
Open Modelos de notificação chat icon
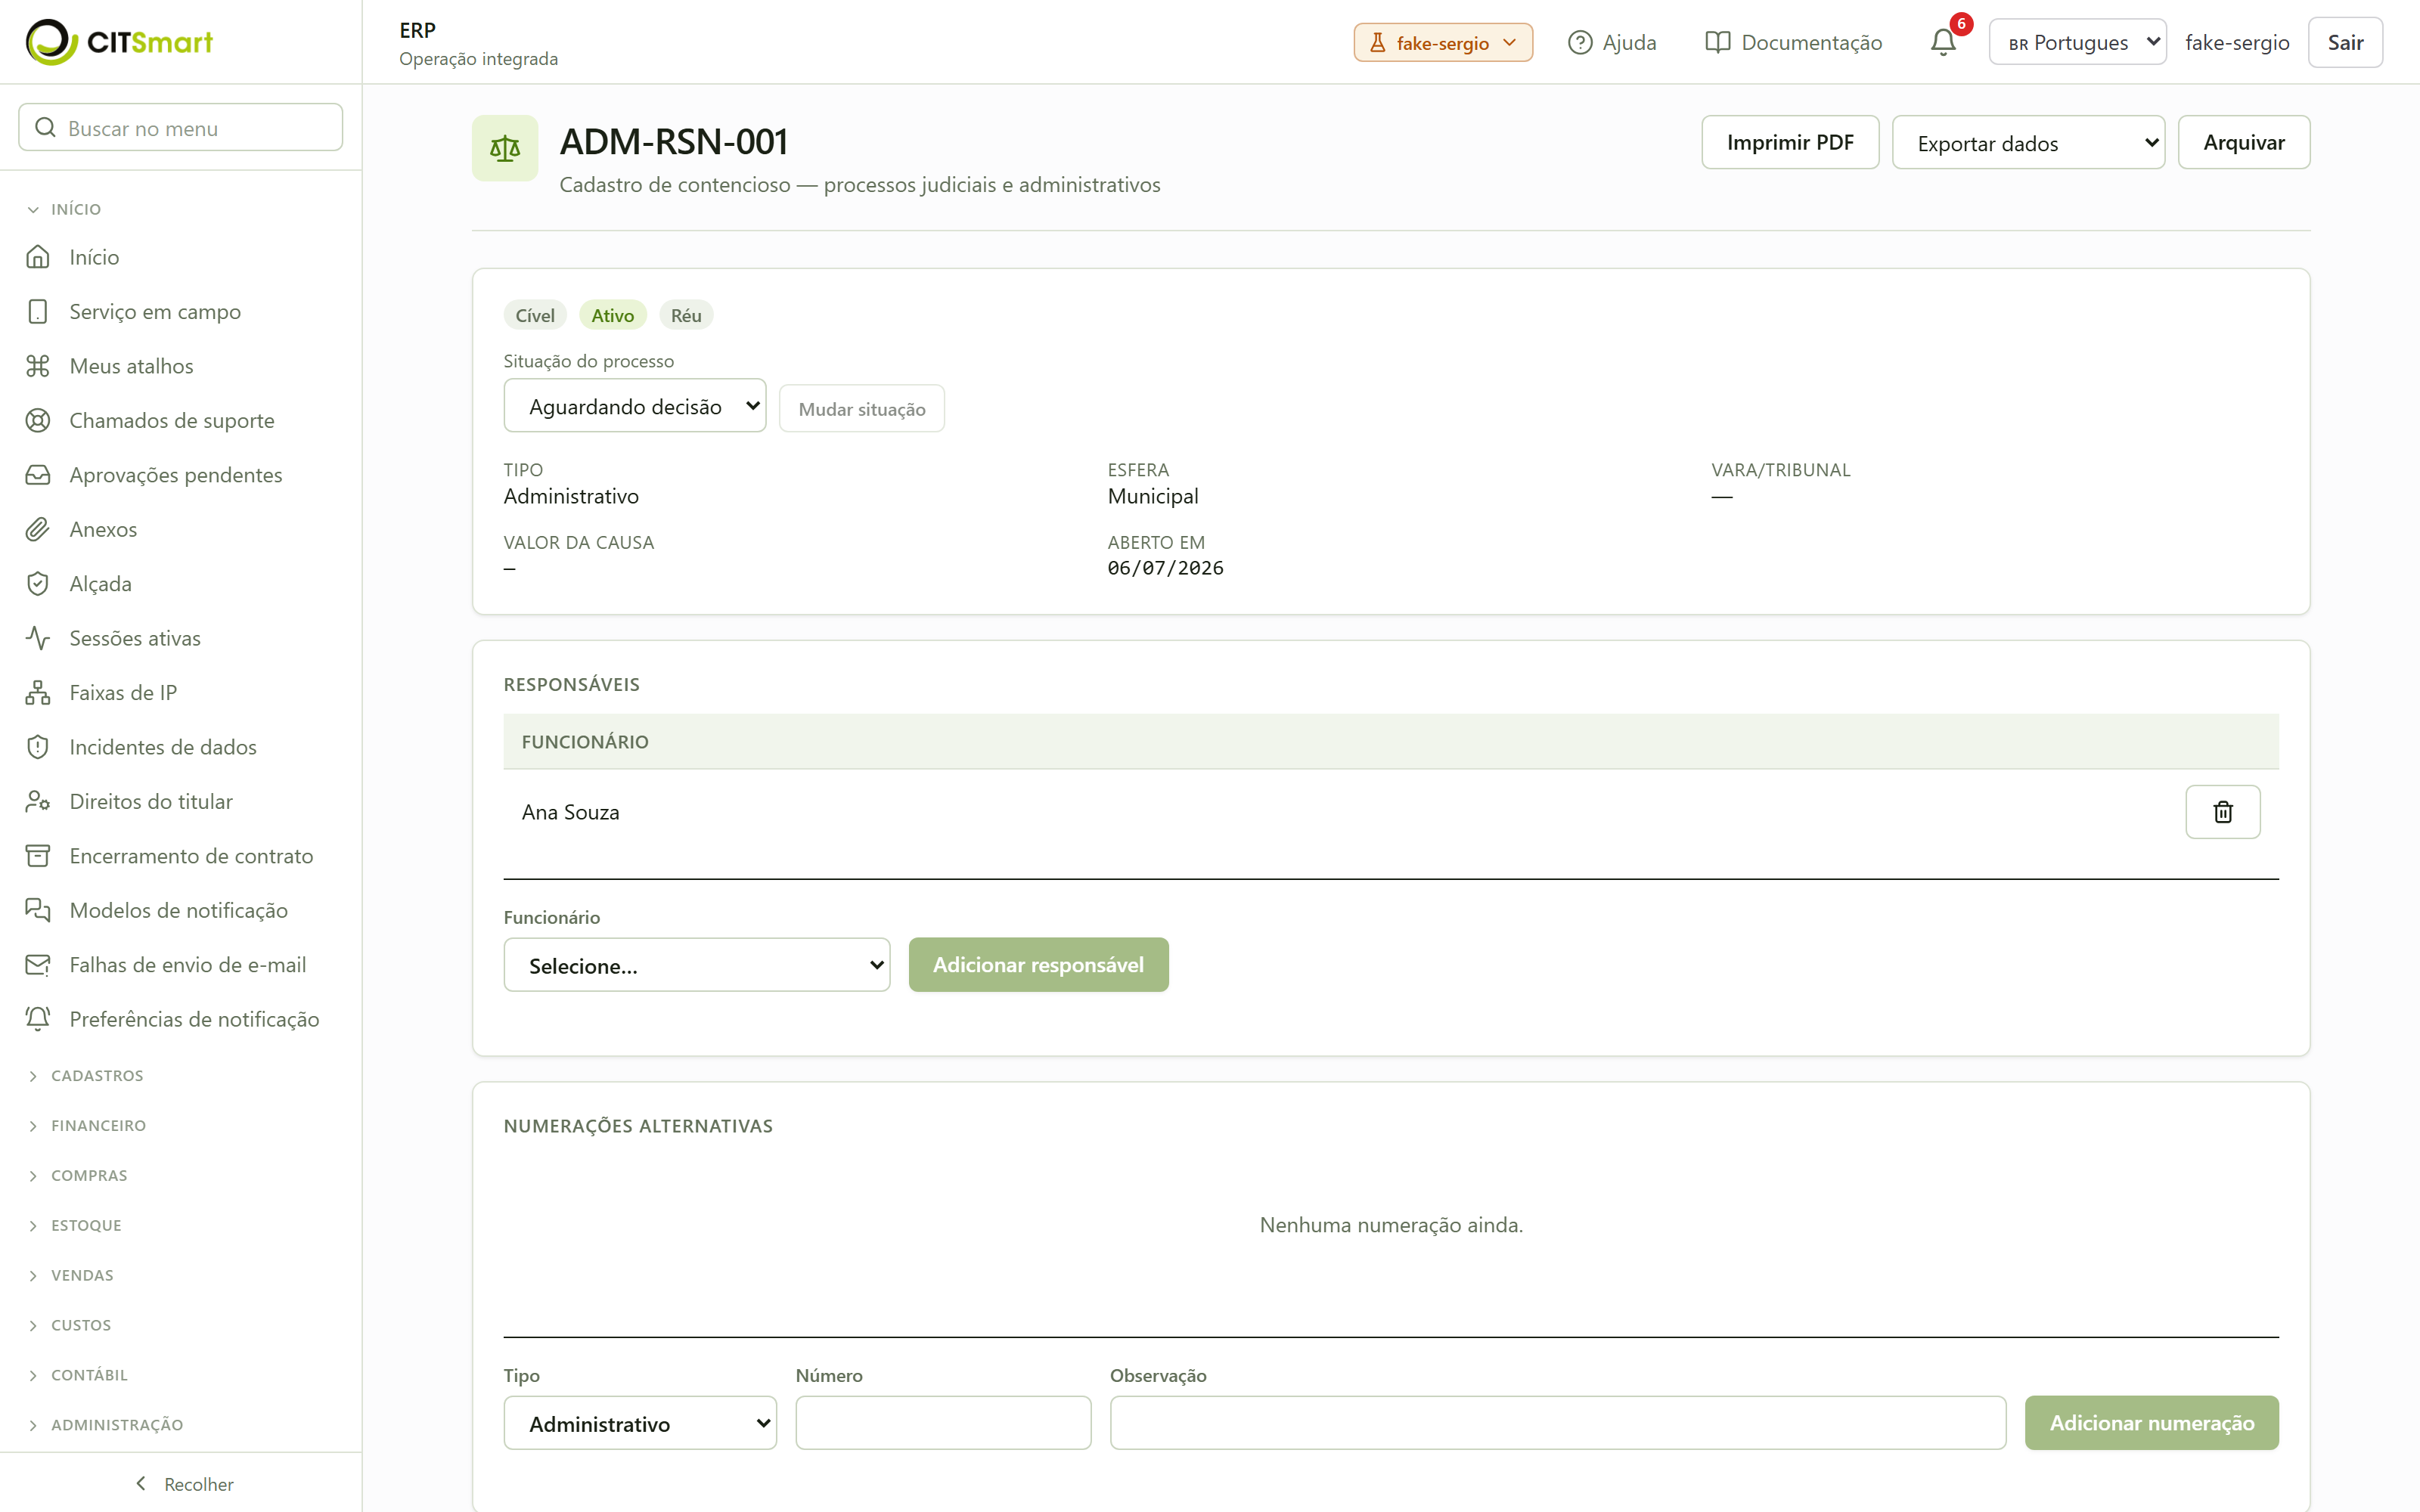(x=38, y=910)
